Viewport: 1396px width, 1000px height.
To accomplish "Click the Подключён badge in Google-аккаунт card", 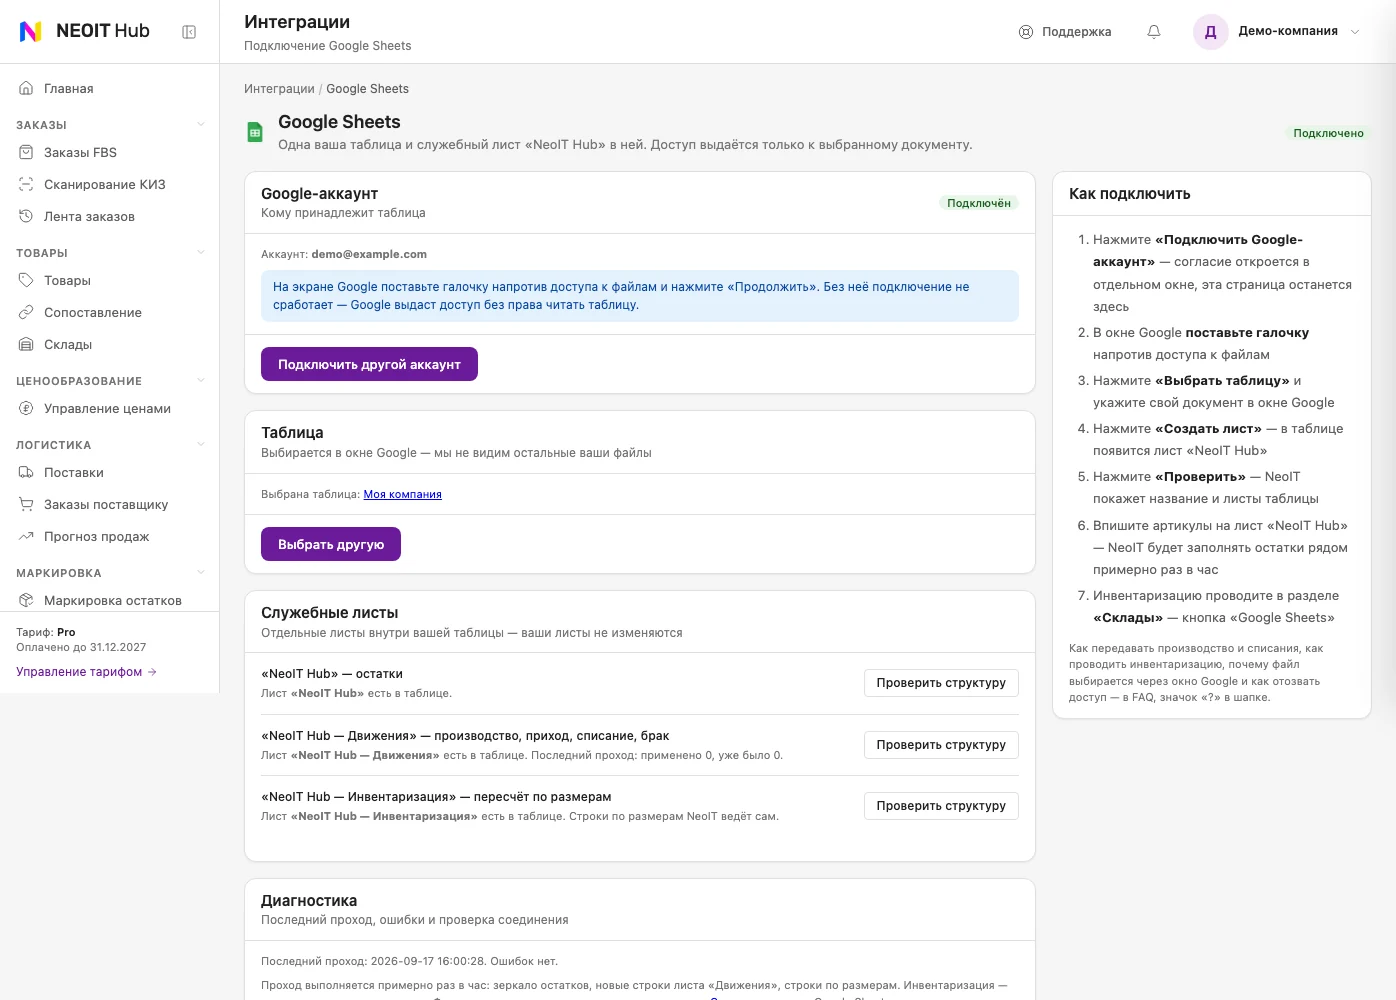I will coord(979,203).
